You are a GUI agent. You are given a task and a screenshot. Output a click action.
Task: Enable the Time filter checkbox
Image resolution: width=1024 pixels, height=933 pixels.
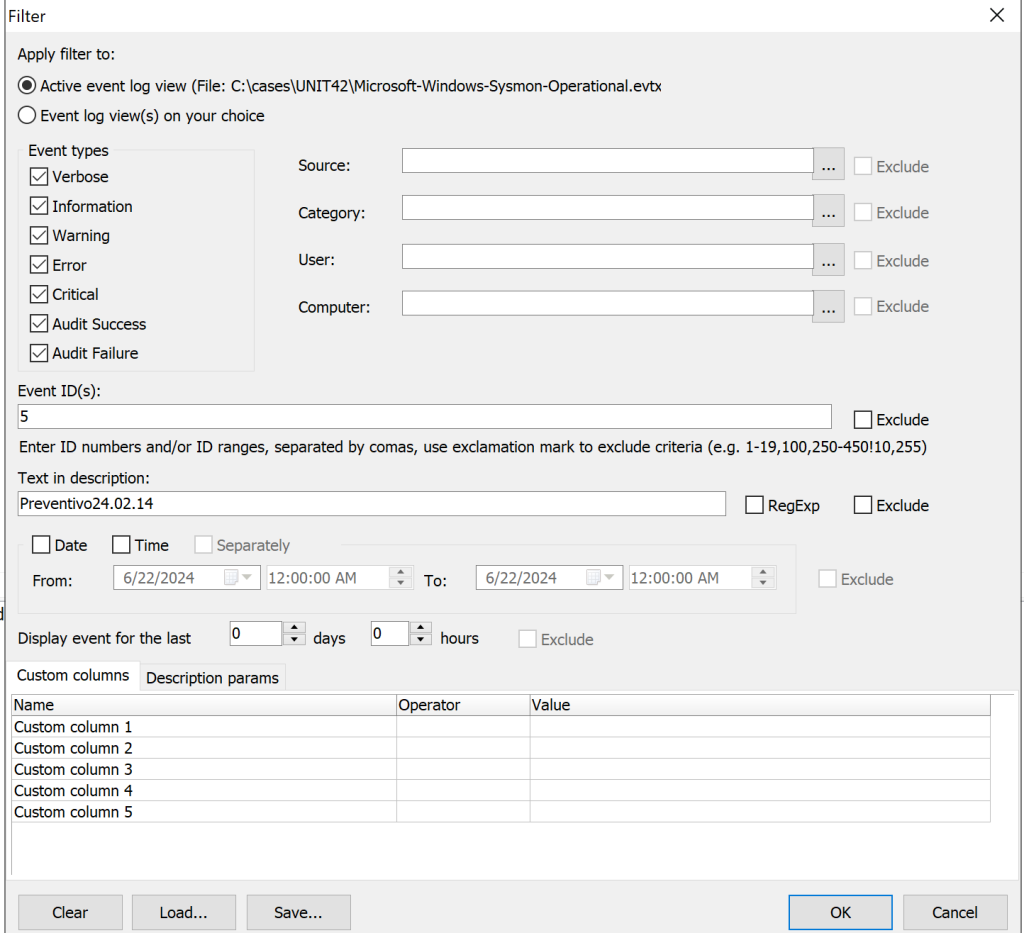121,545
